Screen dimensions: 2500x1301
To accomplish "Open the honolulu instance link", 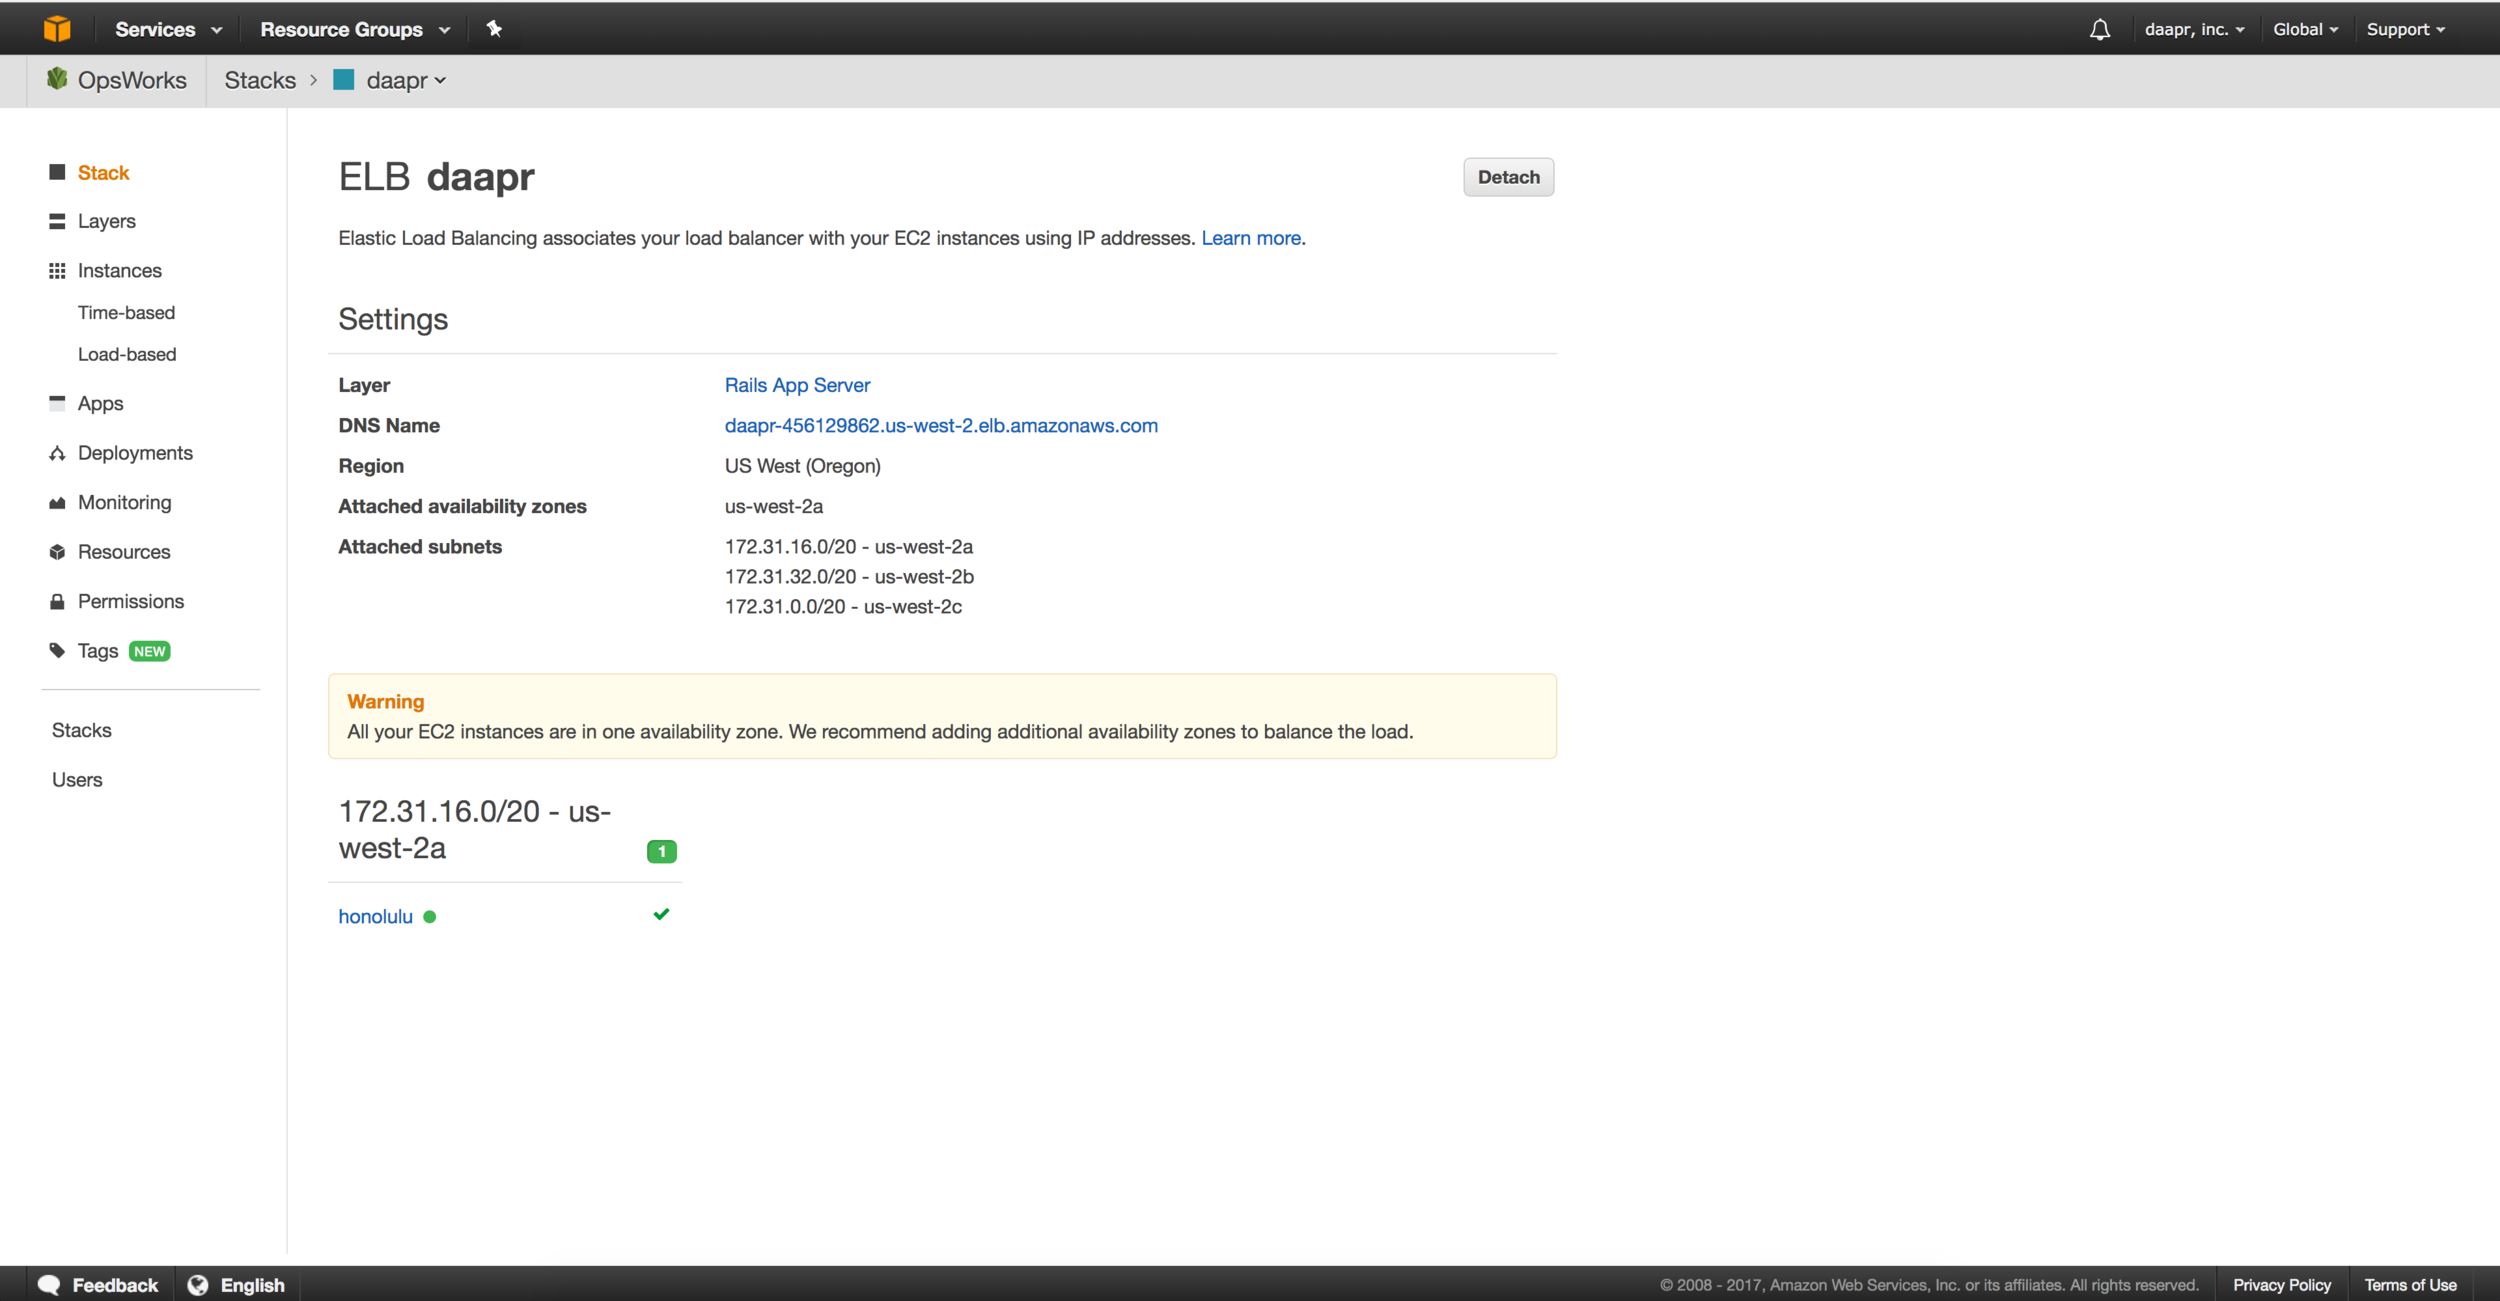I will pyautogui.click(x=375, y=917).
